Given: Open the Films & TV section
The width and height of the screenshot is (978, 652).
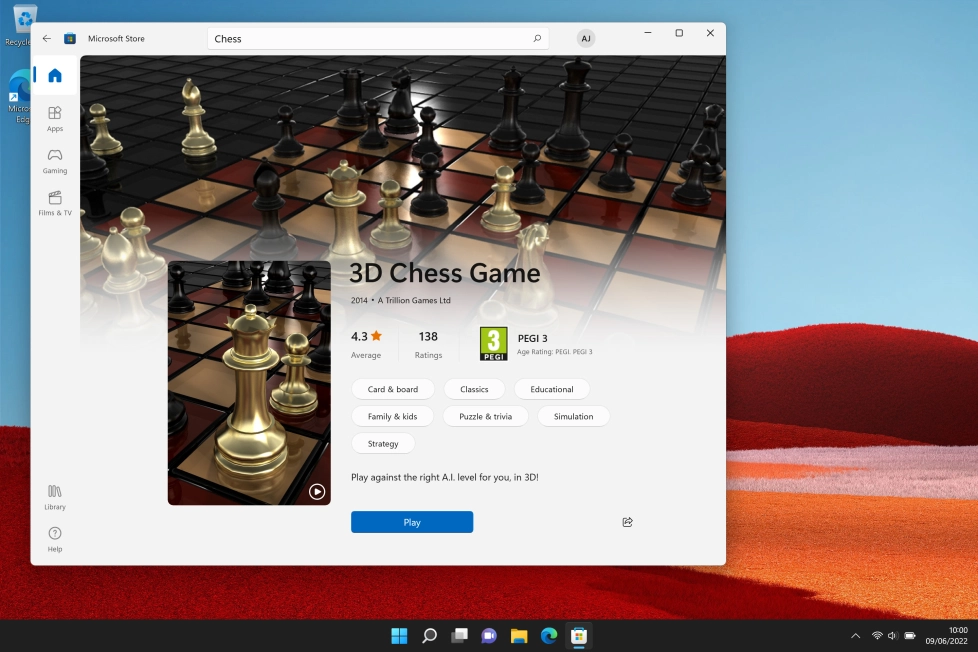Looking at the screenshot, I should coord(55,203).
